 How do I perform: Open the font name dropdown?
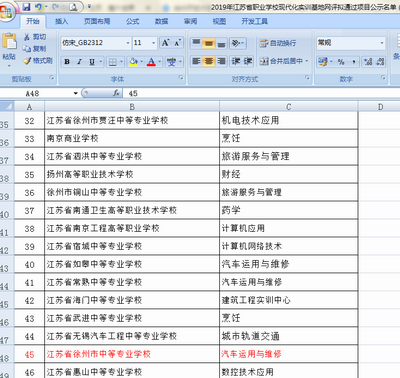click(128, 43)
